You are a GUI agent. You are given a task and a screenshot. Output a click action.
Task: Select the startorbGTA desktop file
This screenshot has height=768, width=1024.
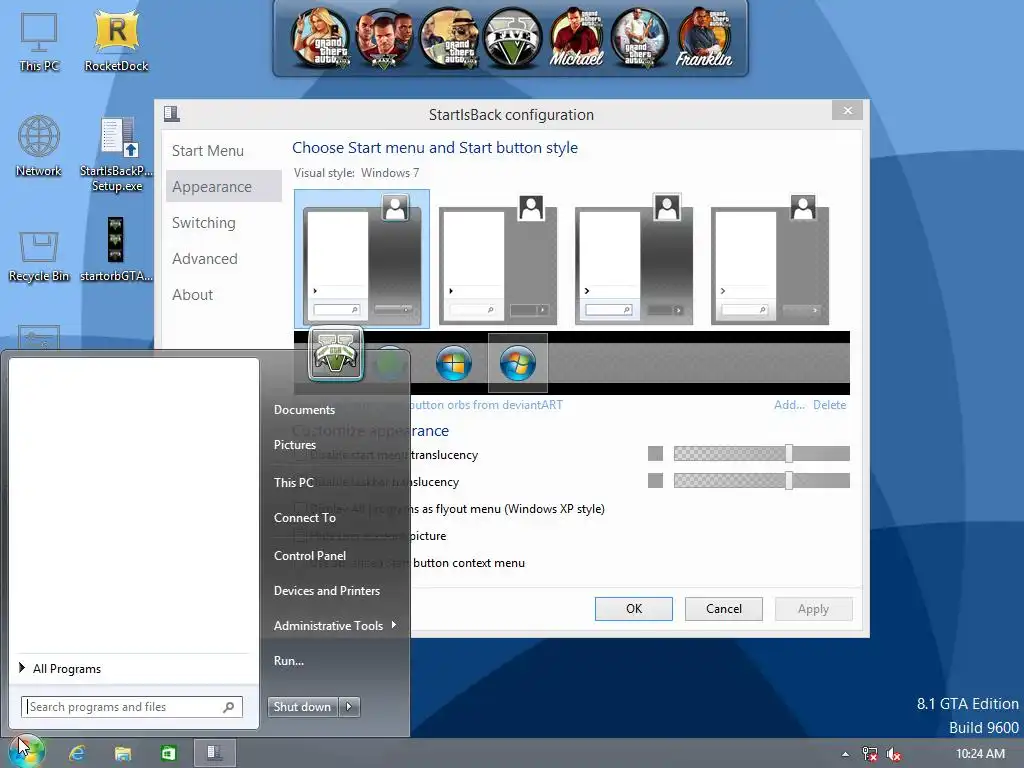[x=116, y=249]
